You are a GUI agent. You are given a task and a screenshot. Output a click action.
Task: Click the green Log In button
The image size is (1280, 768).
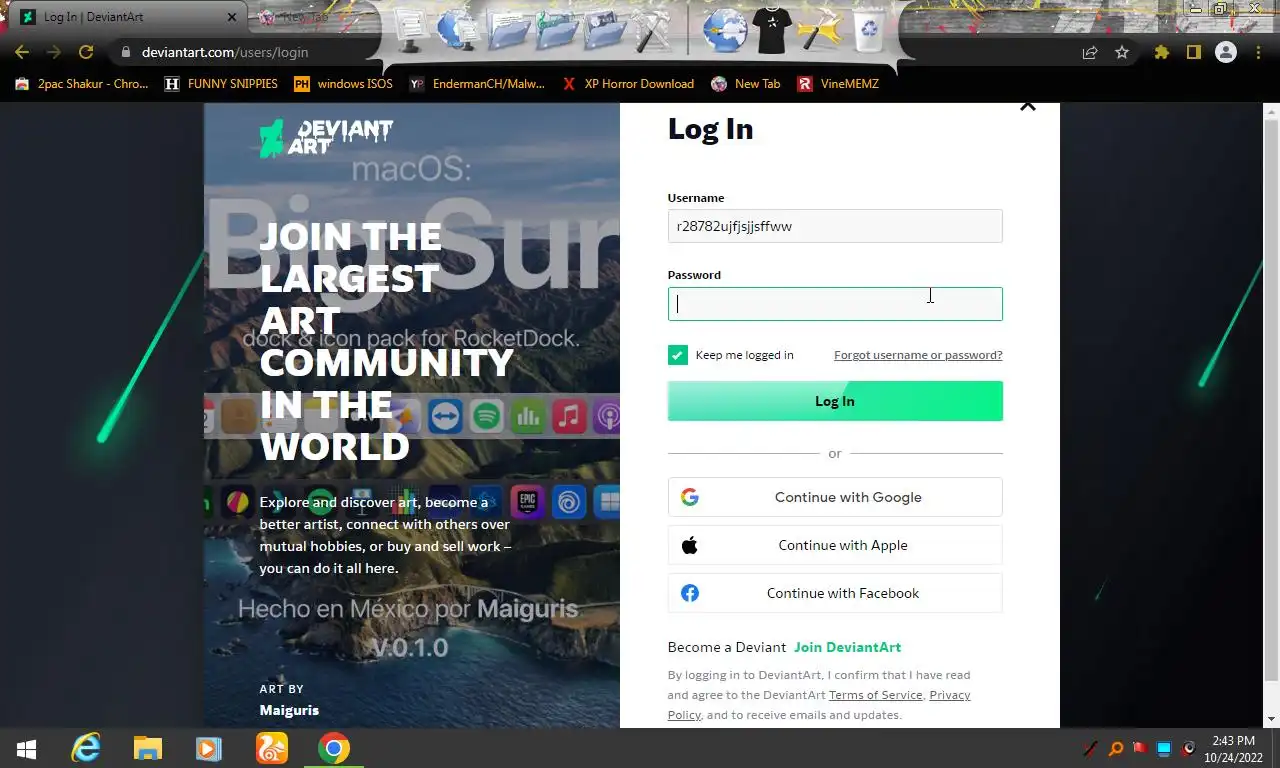(835, 401)
